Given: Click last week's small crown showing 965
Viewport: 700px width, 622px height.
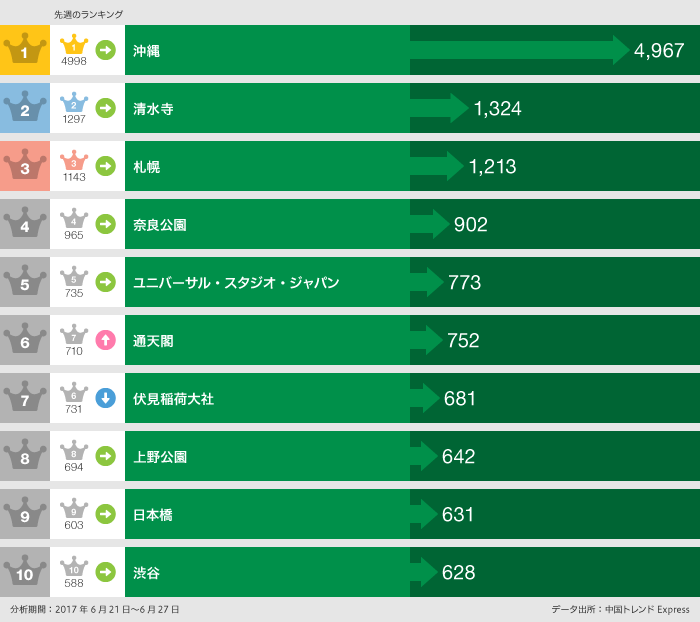Looking at the screenshot, I should pyautogui.click(x=74, y=219).
